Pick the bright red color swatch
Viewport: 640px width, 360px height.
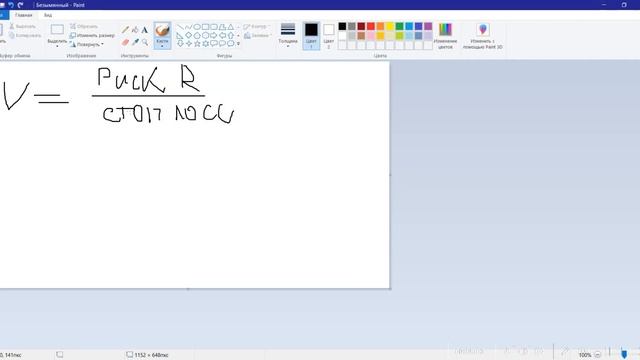371,27
